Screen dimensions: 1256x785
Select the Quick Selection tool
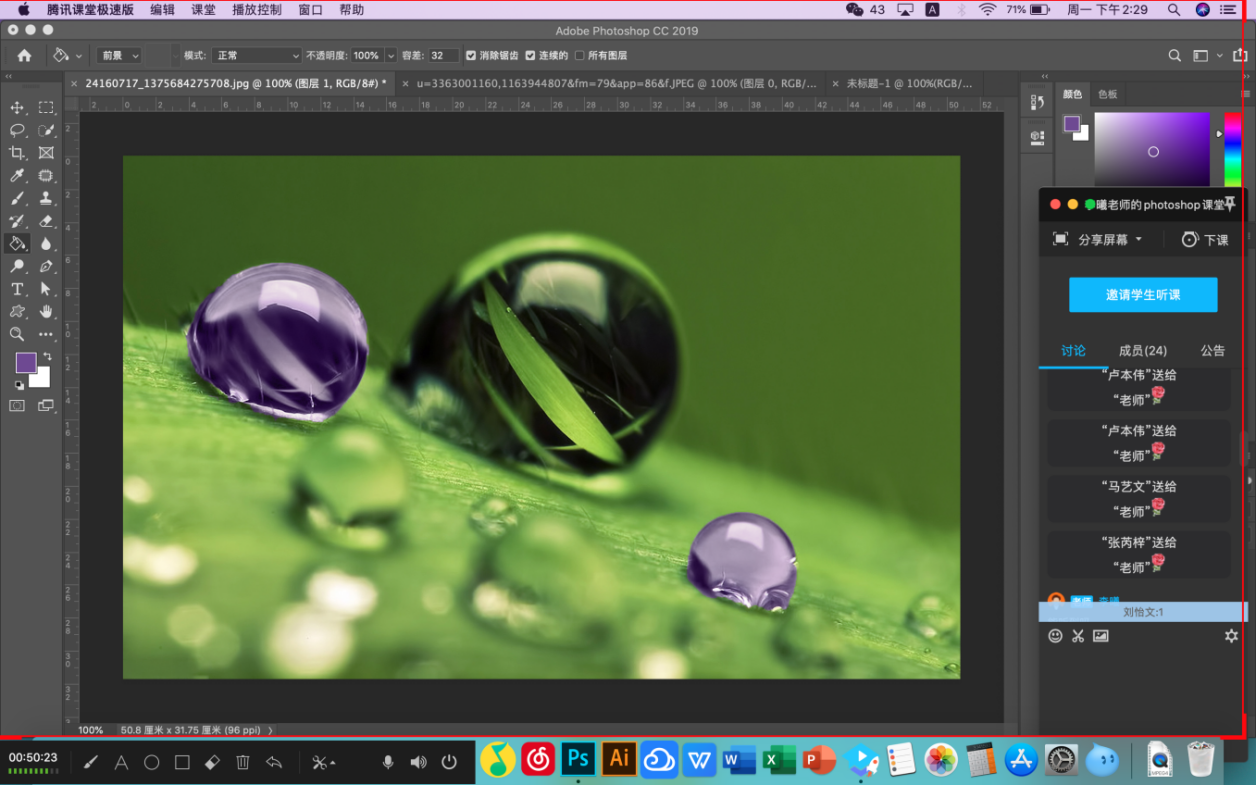click(46, 130)
